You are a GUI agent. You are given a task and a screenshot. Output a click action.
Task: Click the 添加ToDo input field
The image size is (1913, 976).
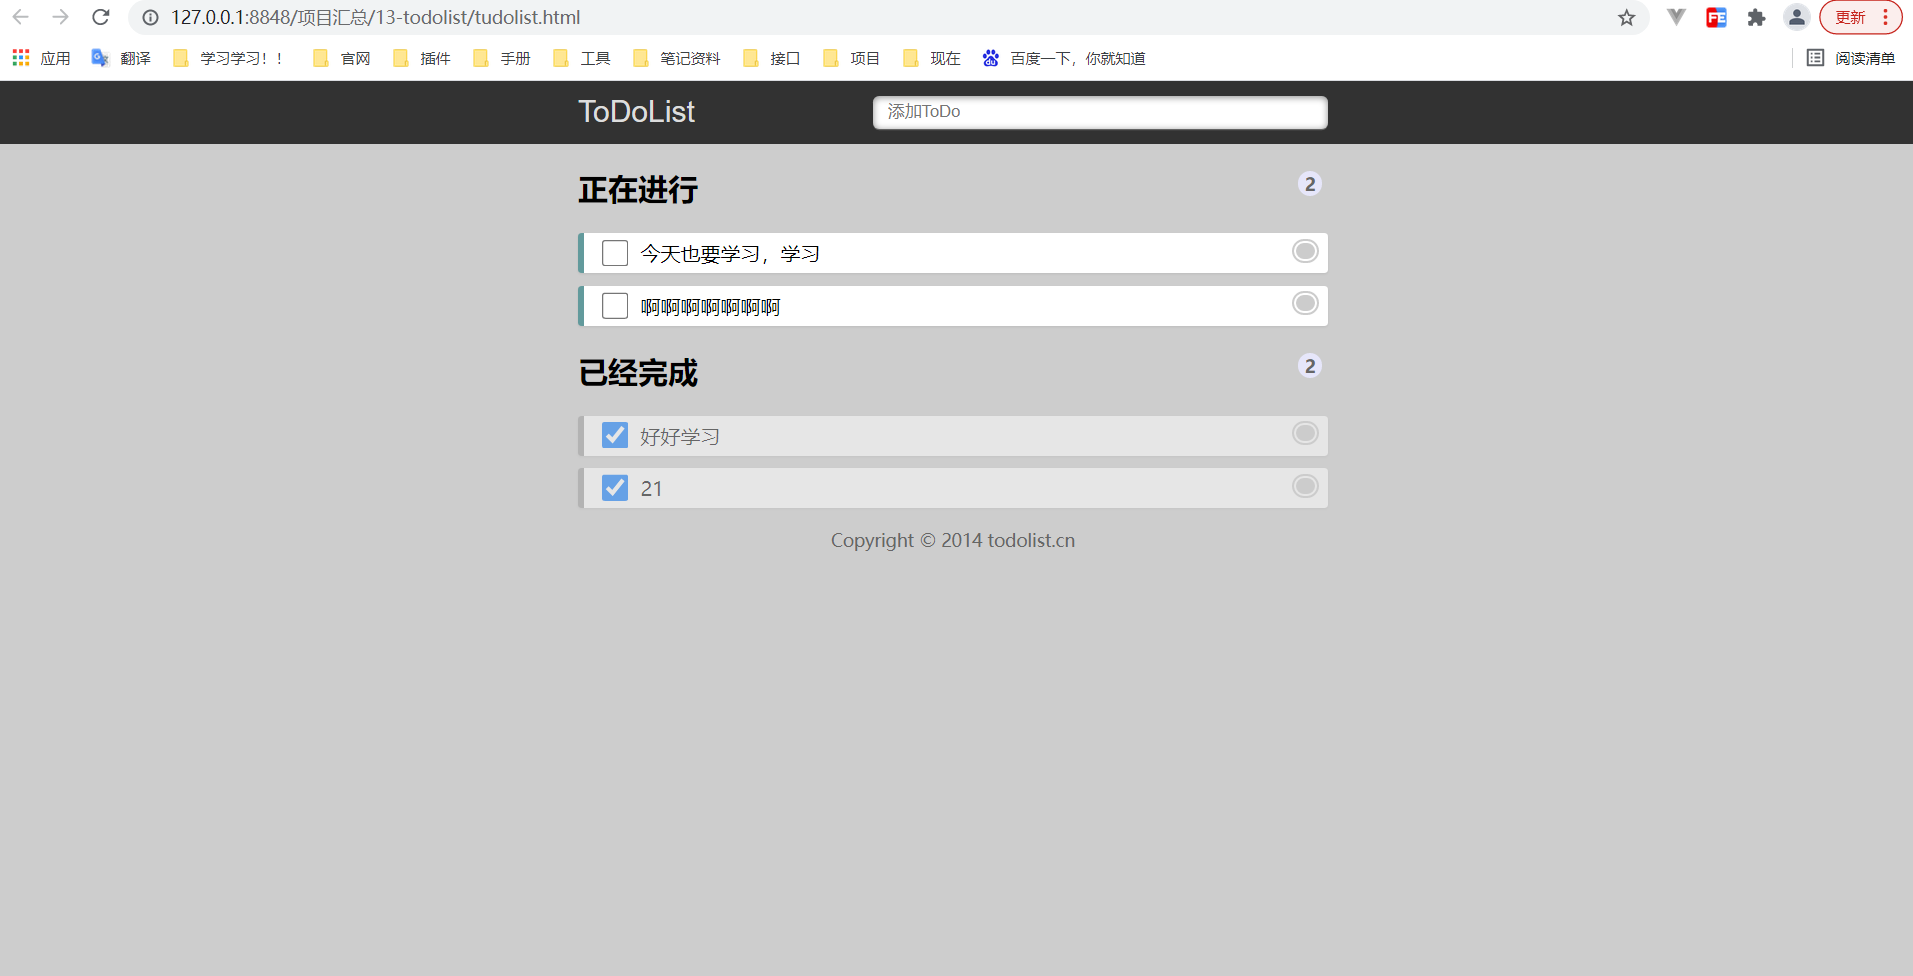click(1098, 112)
